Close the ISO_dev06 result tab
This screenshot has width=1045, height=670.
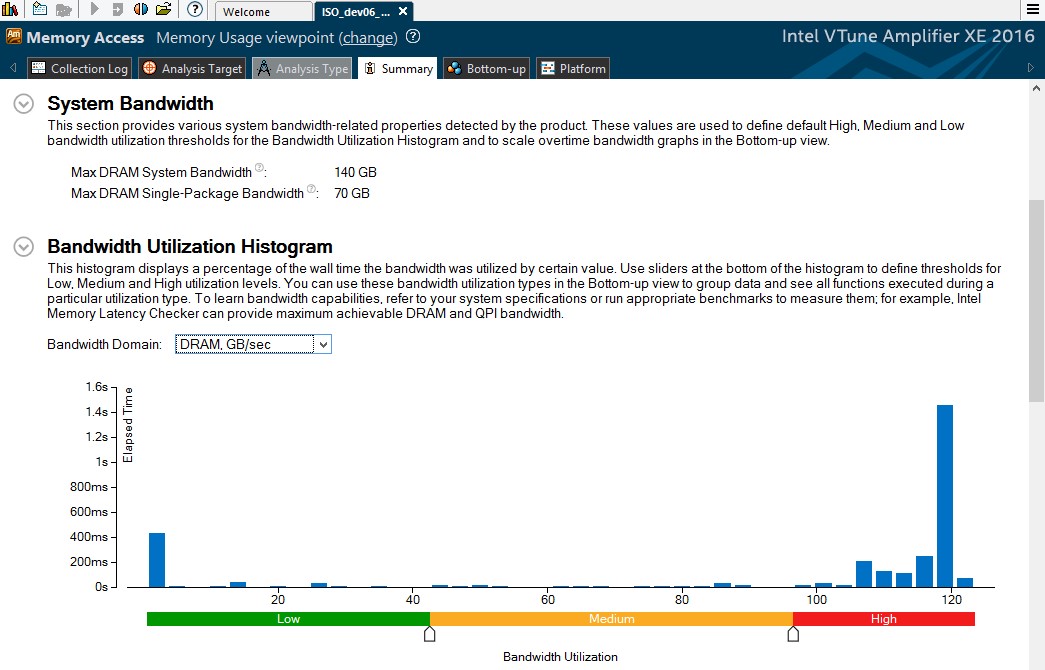402,12
